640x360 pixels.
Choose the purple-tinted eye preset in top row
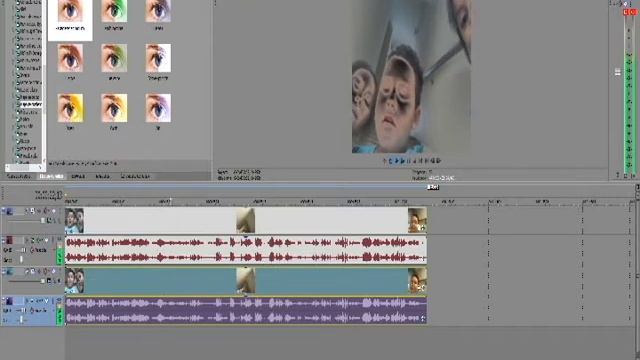158,11
